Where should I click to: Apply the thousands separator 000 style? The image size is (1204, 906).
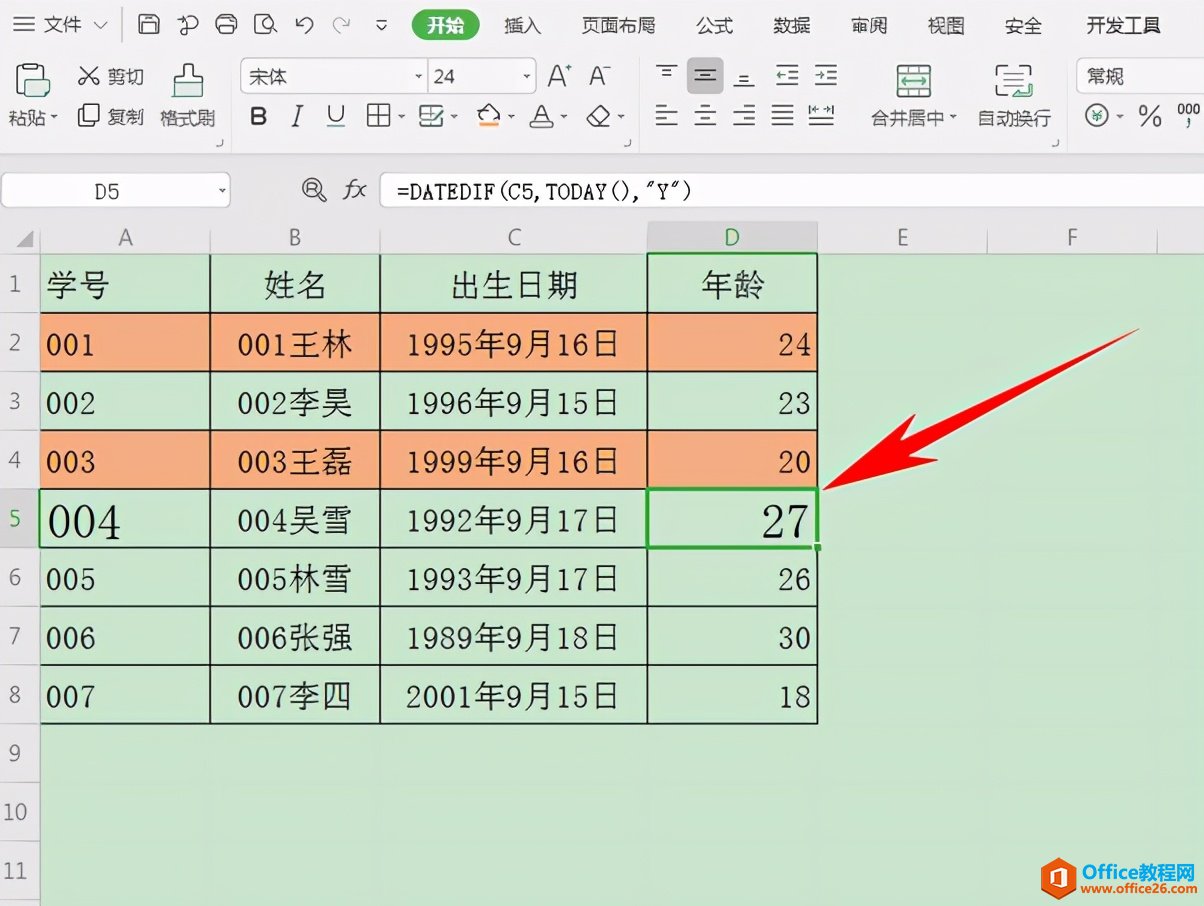click(1189, 116)
